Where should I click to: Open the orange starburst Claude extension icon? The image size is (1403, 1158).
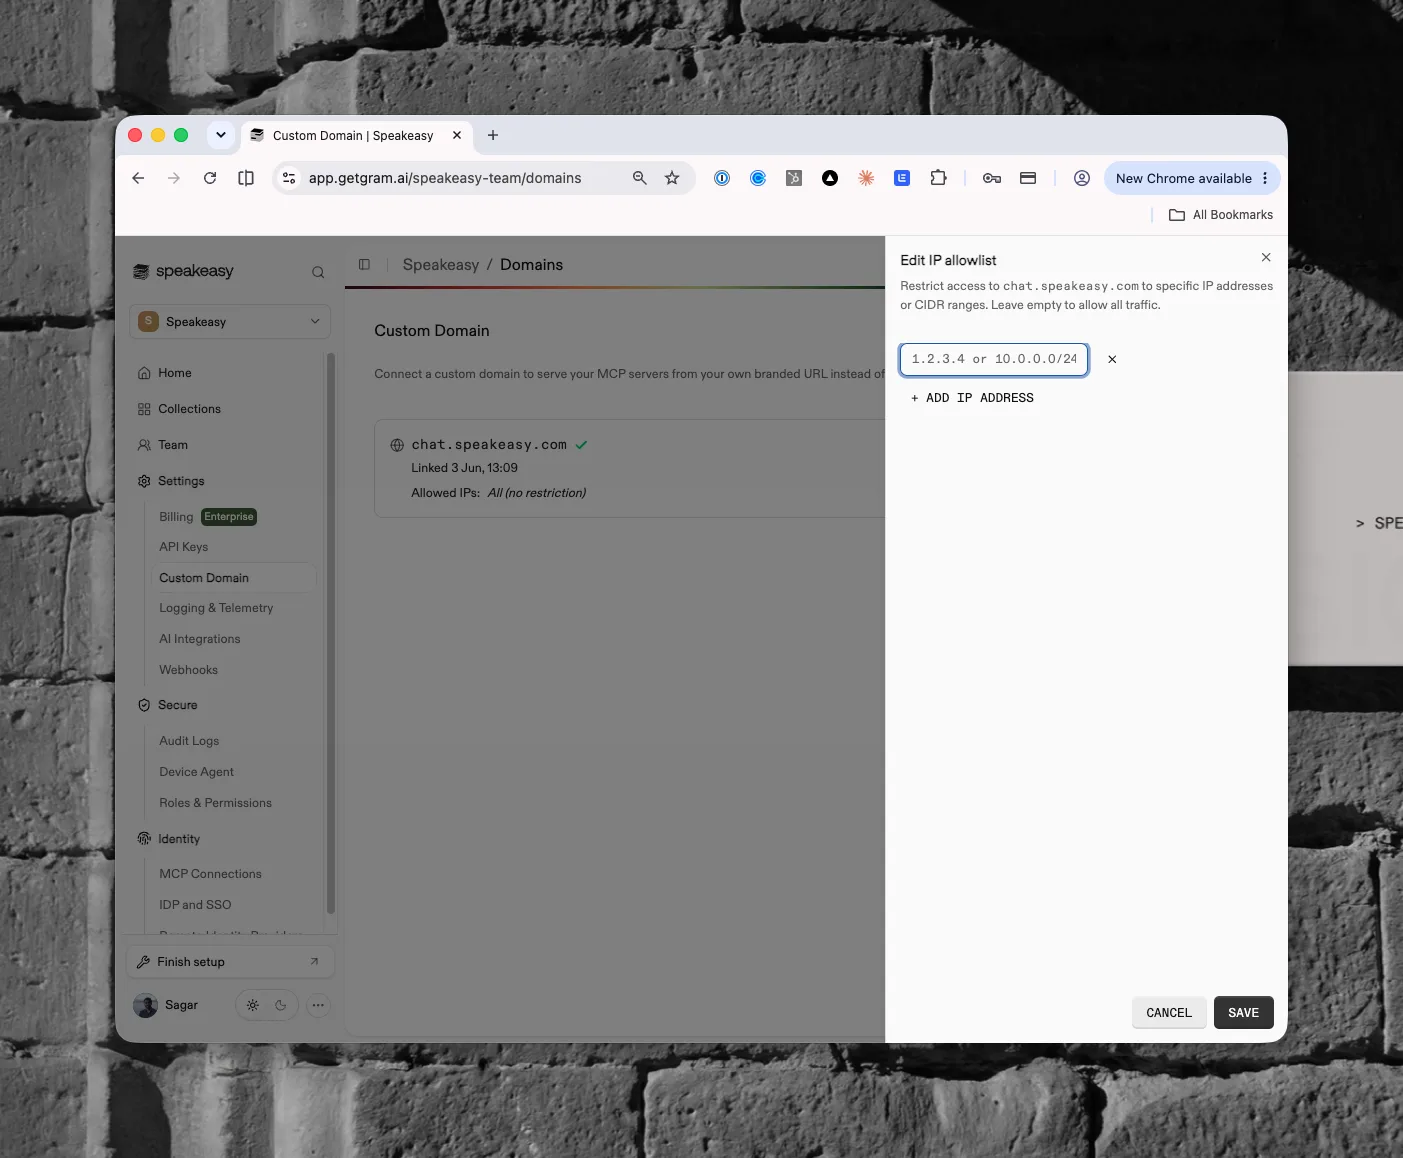(x=866, y=178)
